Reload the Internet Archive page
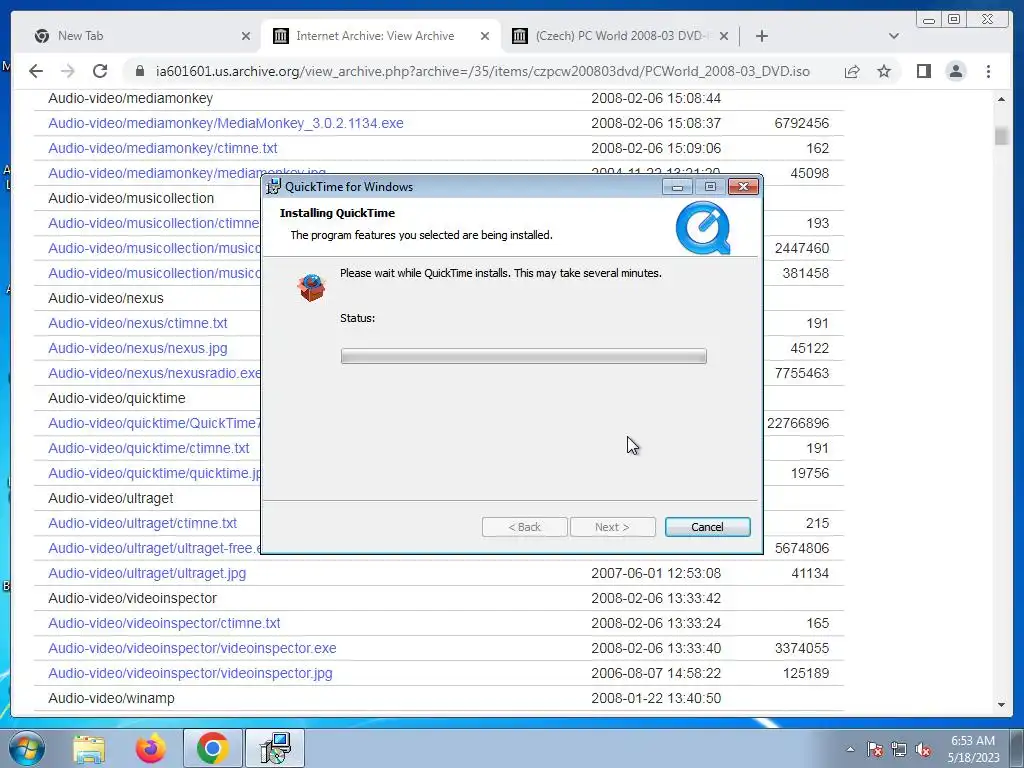1024x768 pixels. point(99,71)
